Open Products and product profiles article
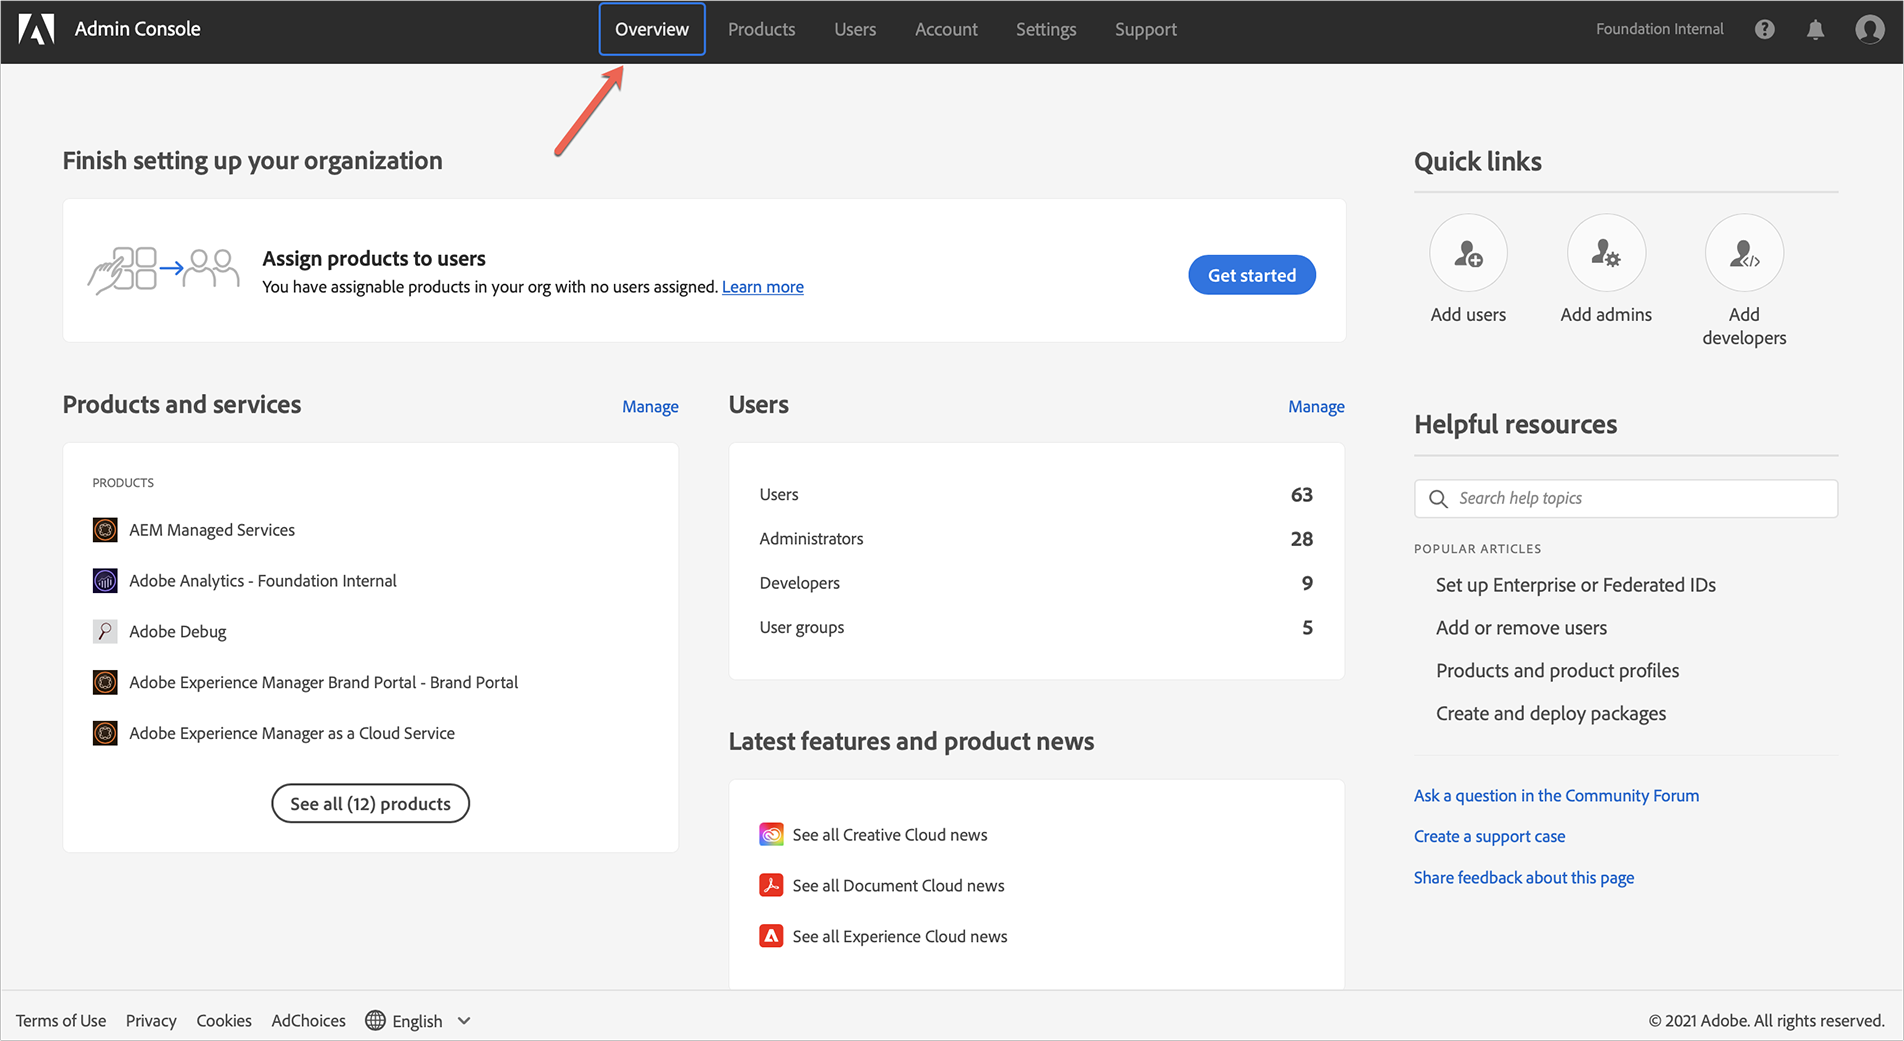Screen dimensions: 1904x1041 1557,671
